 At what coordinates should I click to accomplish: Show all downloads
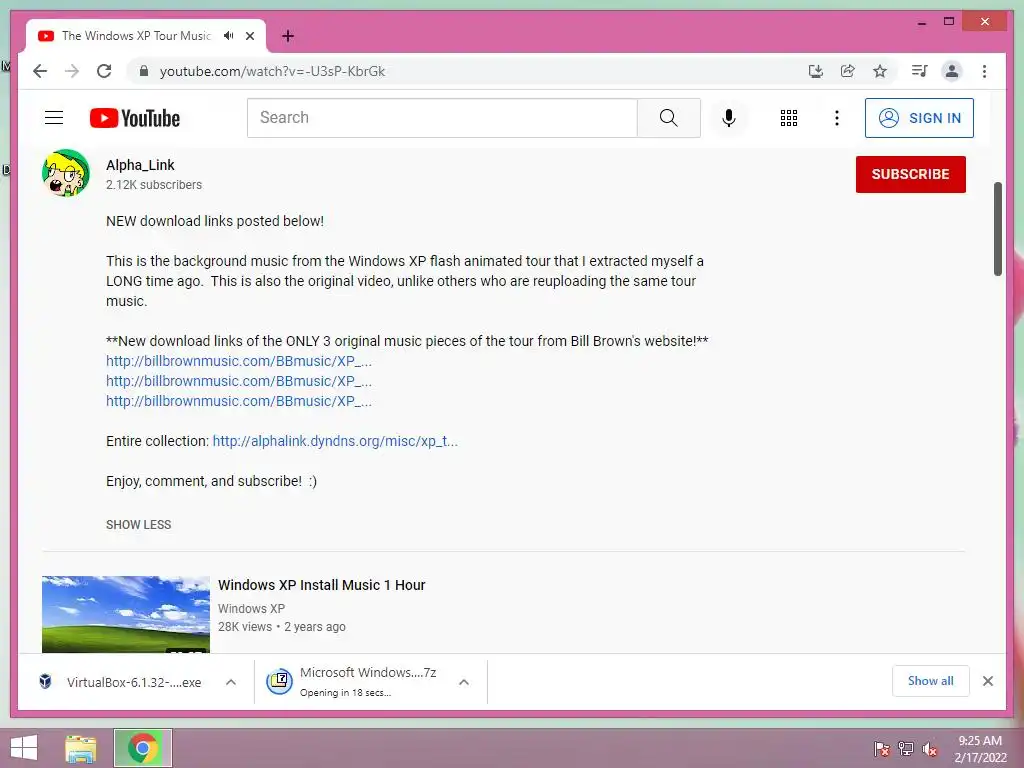931,681
